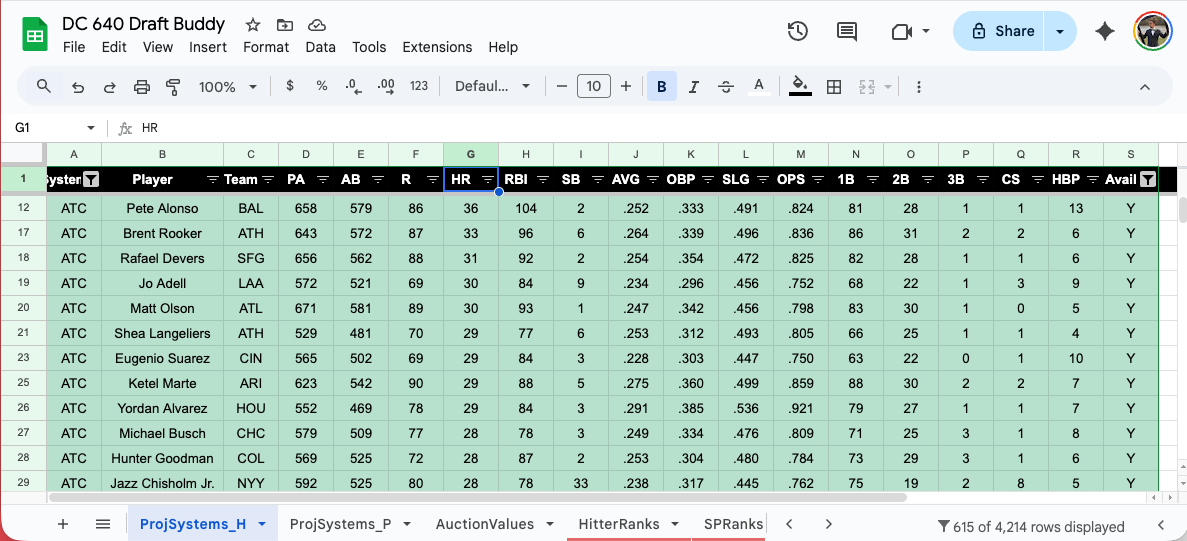Open the HR column filter dropdown
Screen dimensions: 1187x541
488,179
